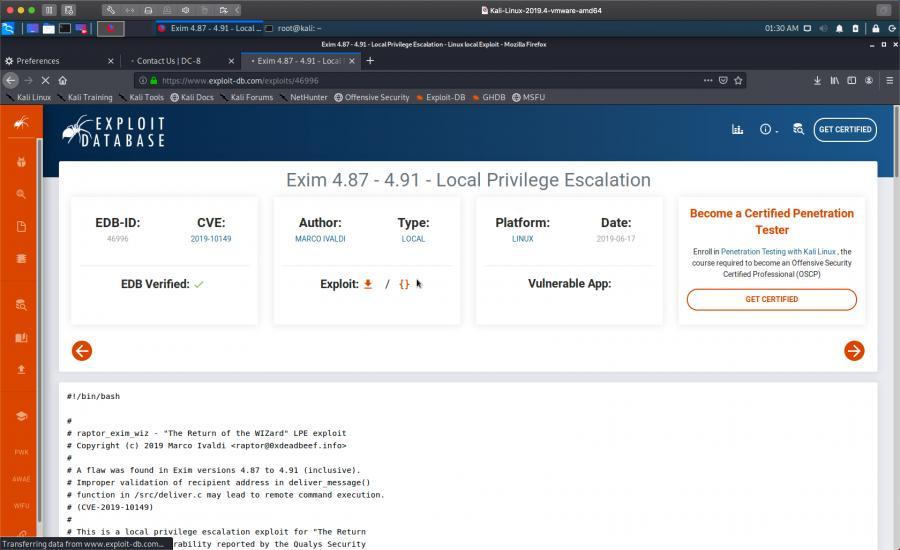Click the notification bell in Kali panel
The image size is (900, 550).
(x=839, y=28)
